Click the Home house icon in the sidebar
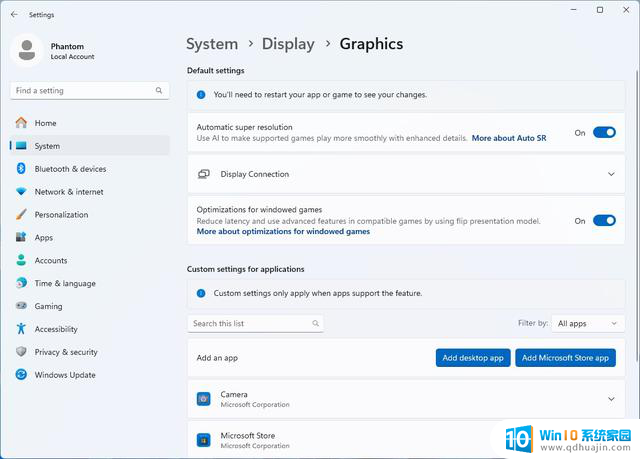The image size is (640, 459). tap(21, 122)
